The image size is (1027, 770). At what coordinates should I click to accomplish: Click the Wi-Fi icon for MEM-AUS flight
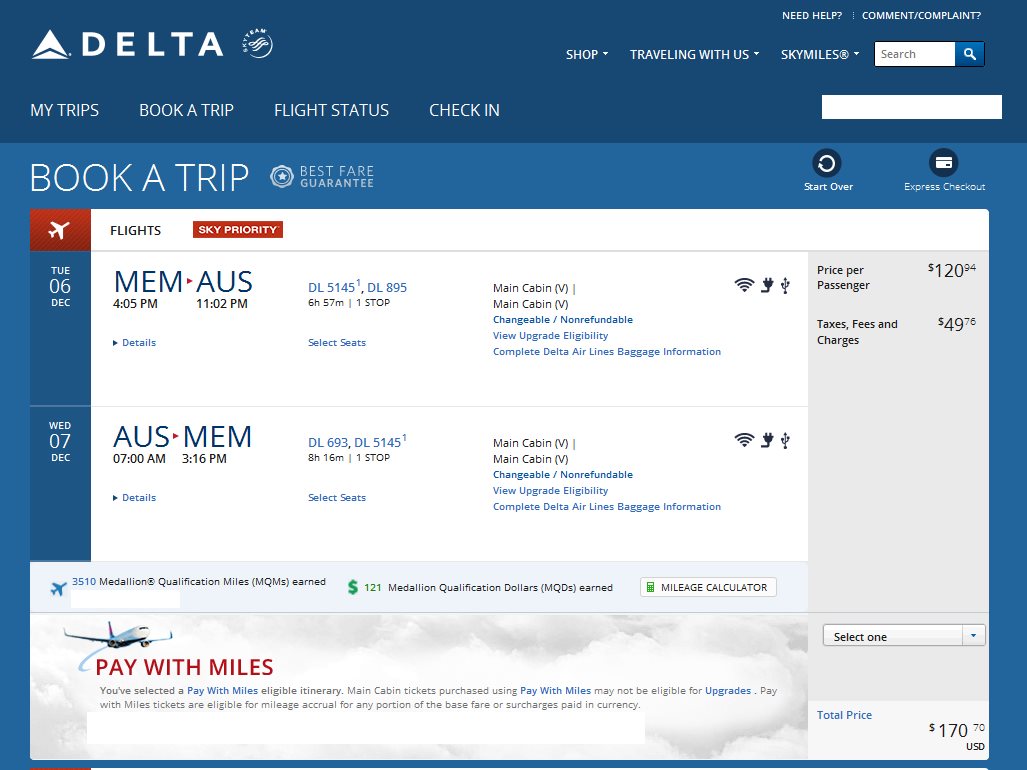coord(743,286)
